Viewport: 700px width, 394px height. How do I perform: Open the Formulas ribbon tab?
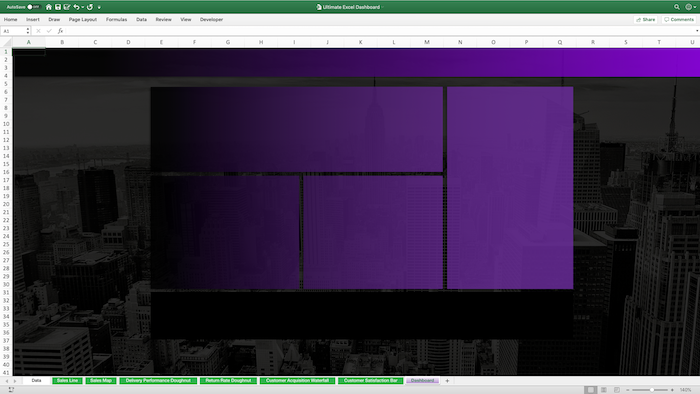(x=117, y=20)
